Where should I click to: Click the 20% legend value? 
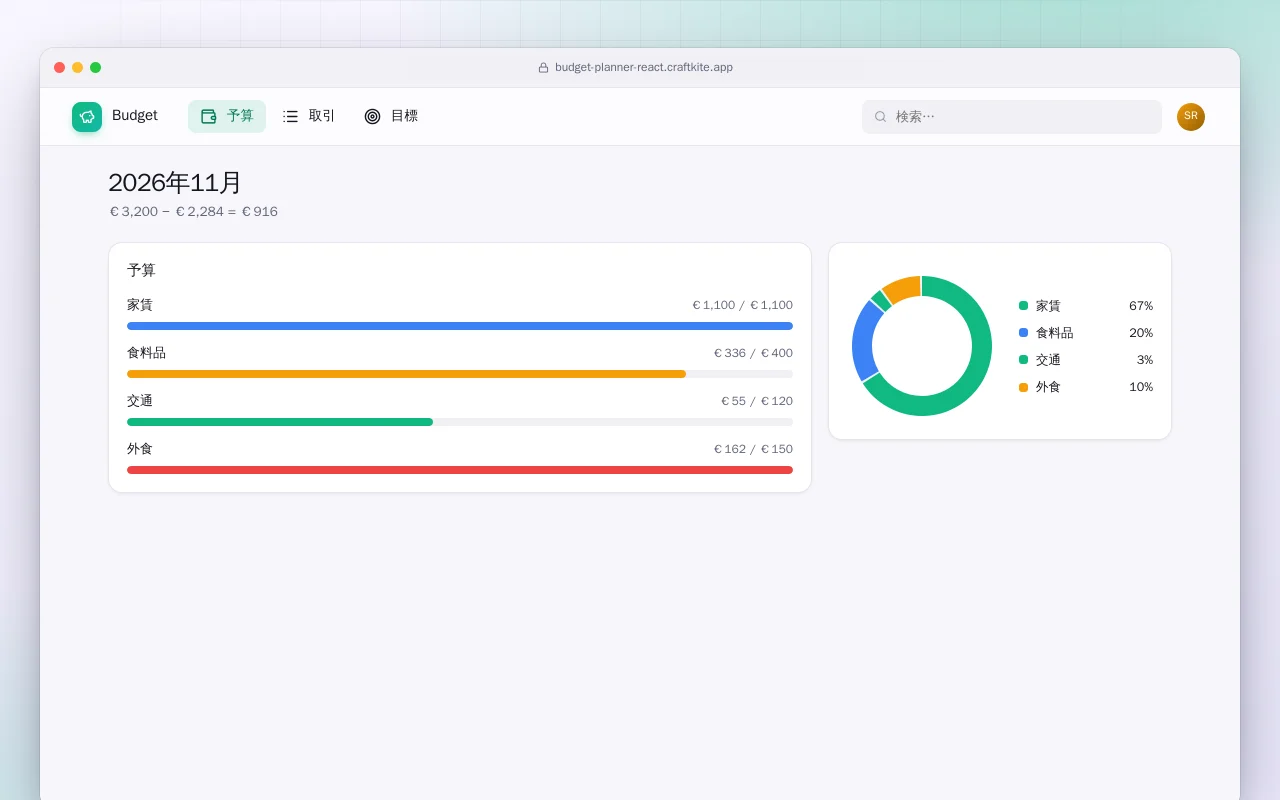pos(1141,333)
